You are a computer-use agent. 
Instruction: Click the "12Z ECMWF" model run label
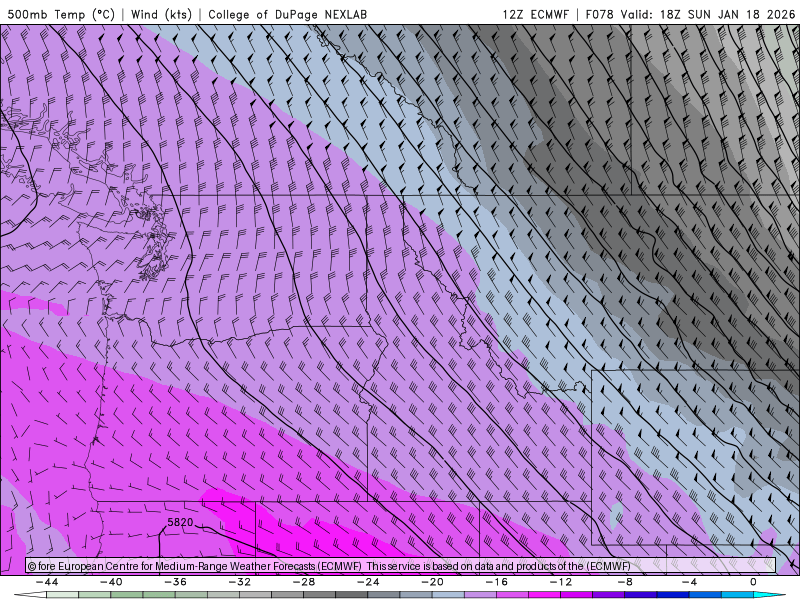535,14
